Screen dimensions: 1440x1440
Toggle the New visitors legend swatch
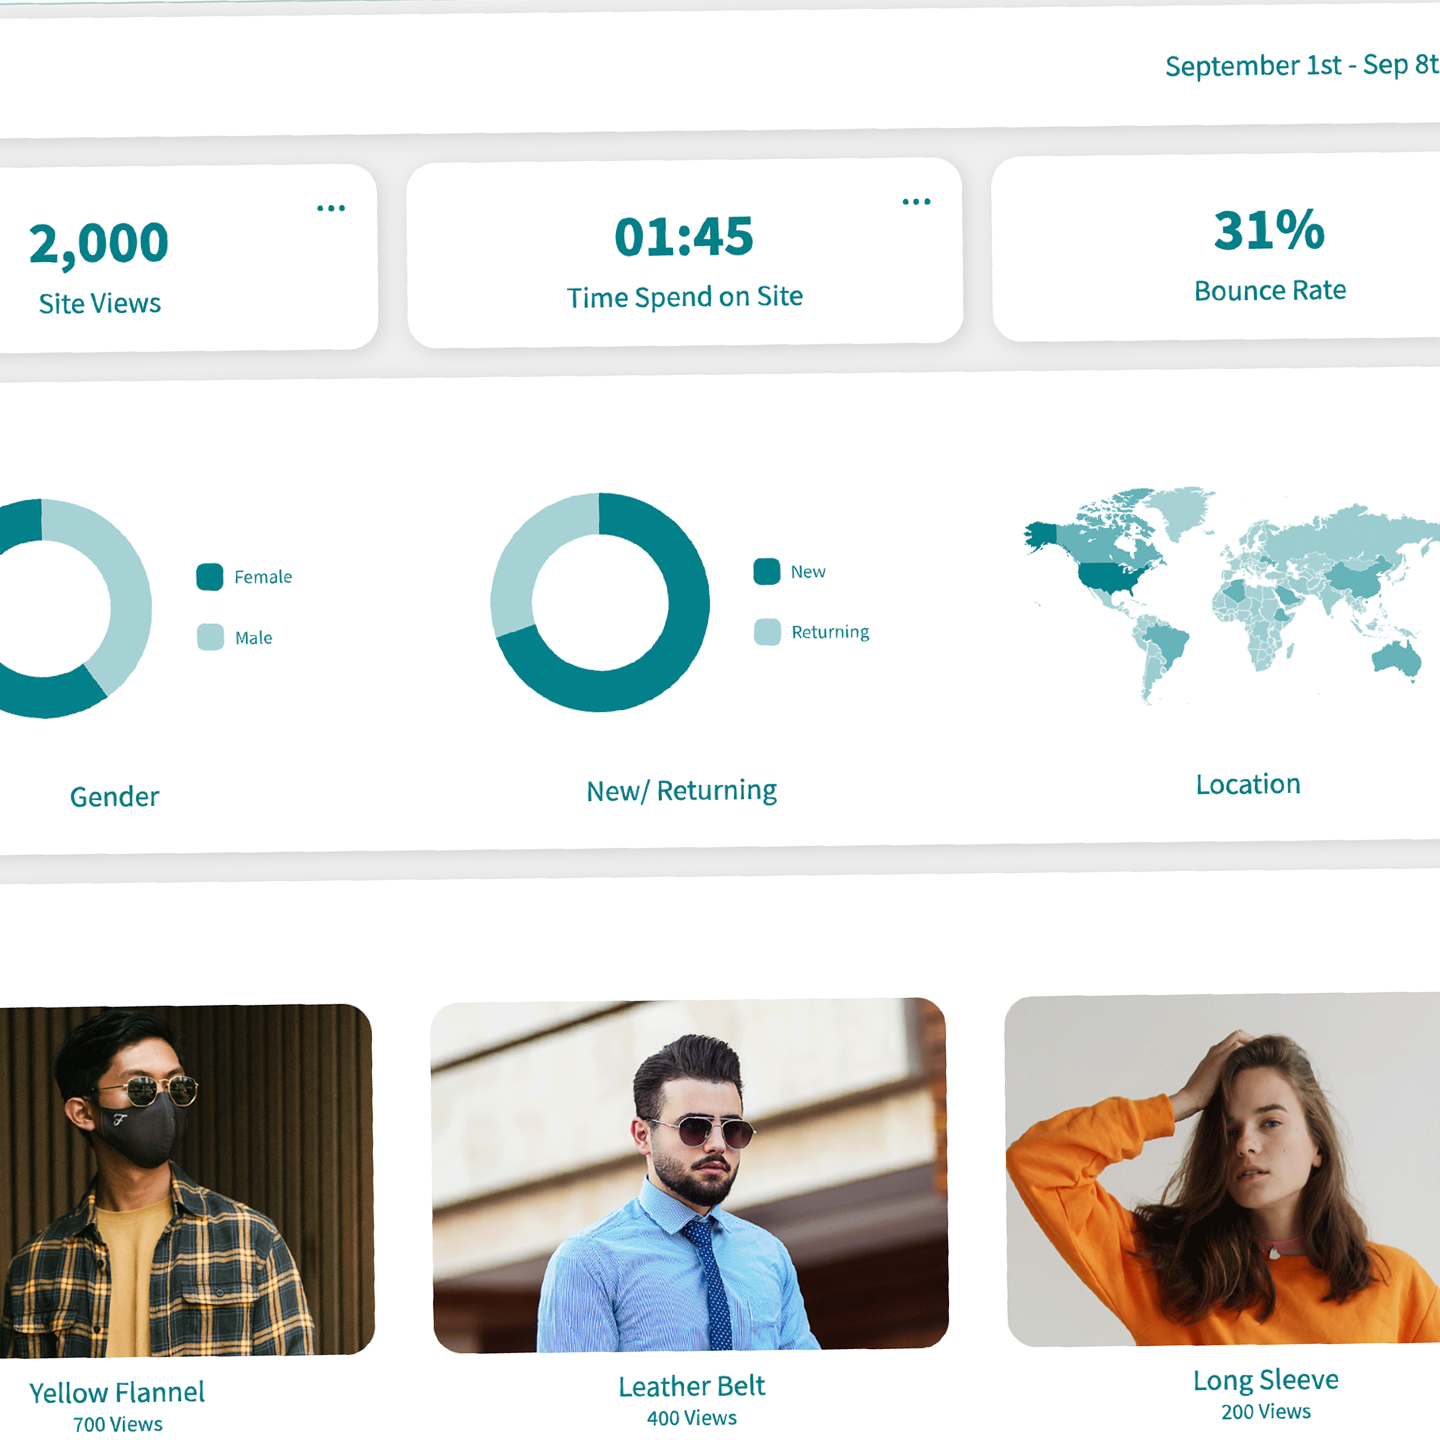click(767, 572)
